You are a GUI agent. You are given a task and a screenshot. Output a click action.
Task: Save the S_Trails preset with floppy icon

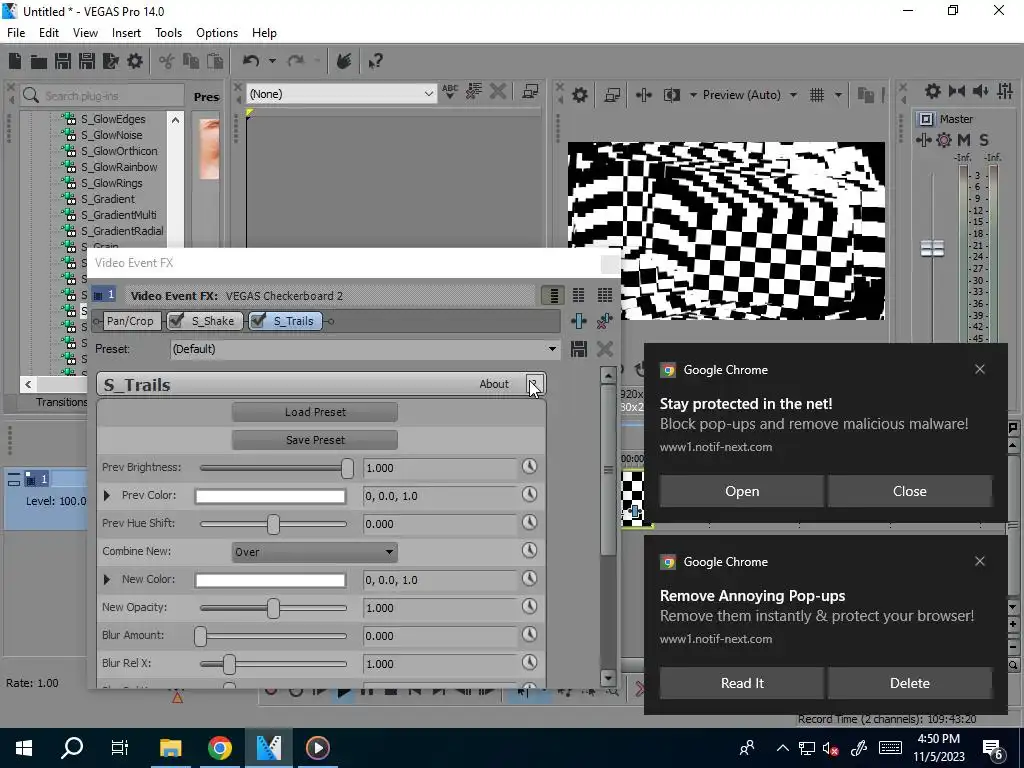point(579,349)
